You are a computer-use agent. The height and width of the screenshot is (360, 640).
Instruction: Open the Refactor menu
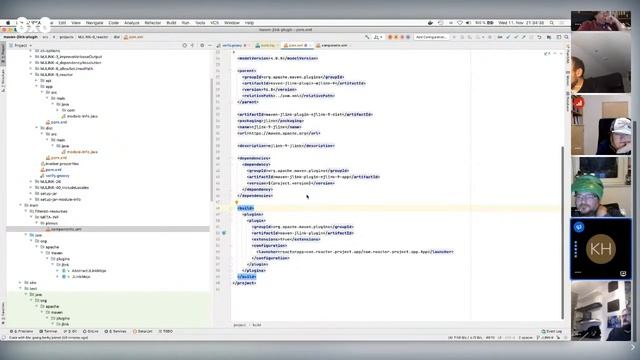click(x=153, y=23)
